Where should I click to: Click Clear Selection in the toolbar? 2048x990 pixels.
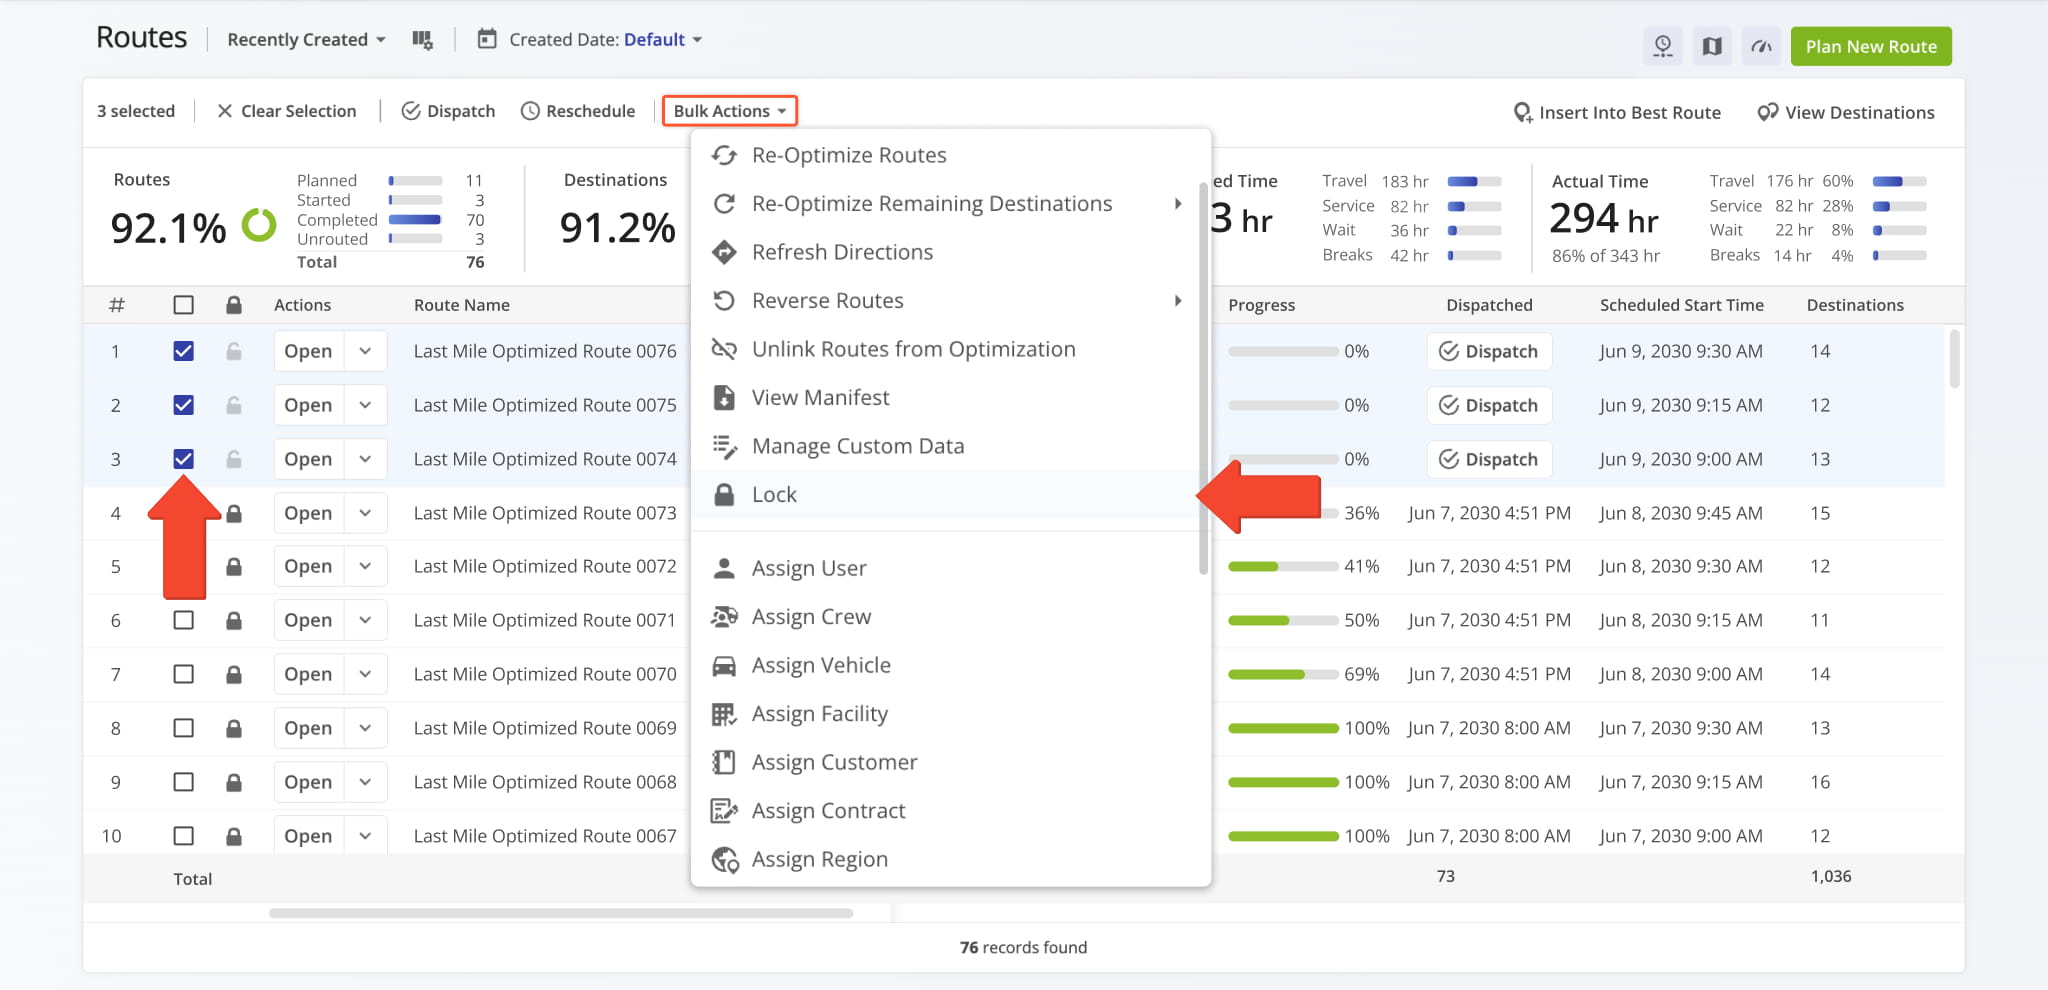(287, 111)
